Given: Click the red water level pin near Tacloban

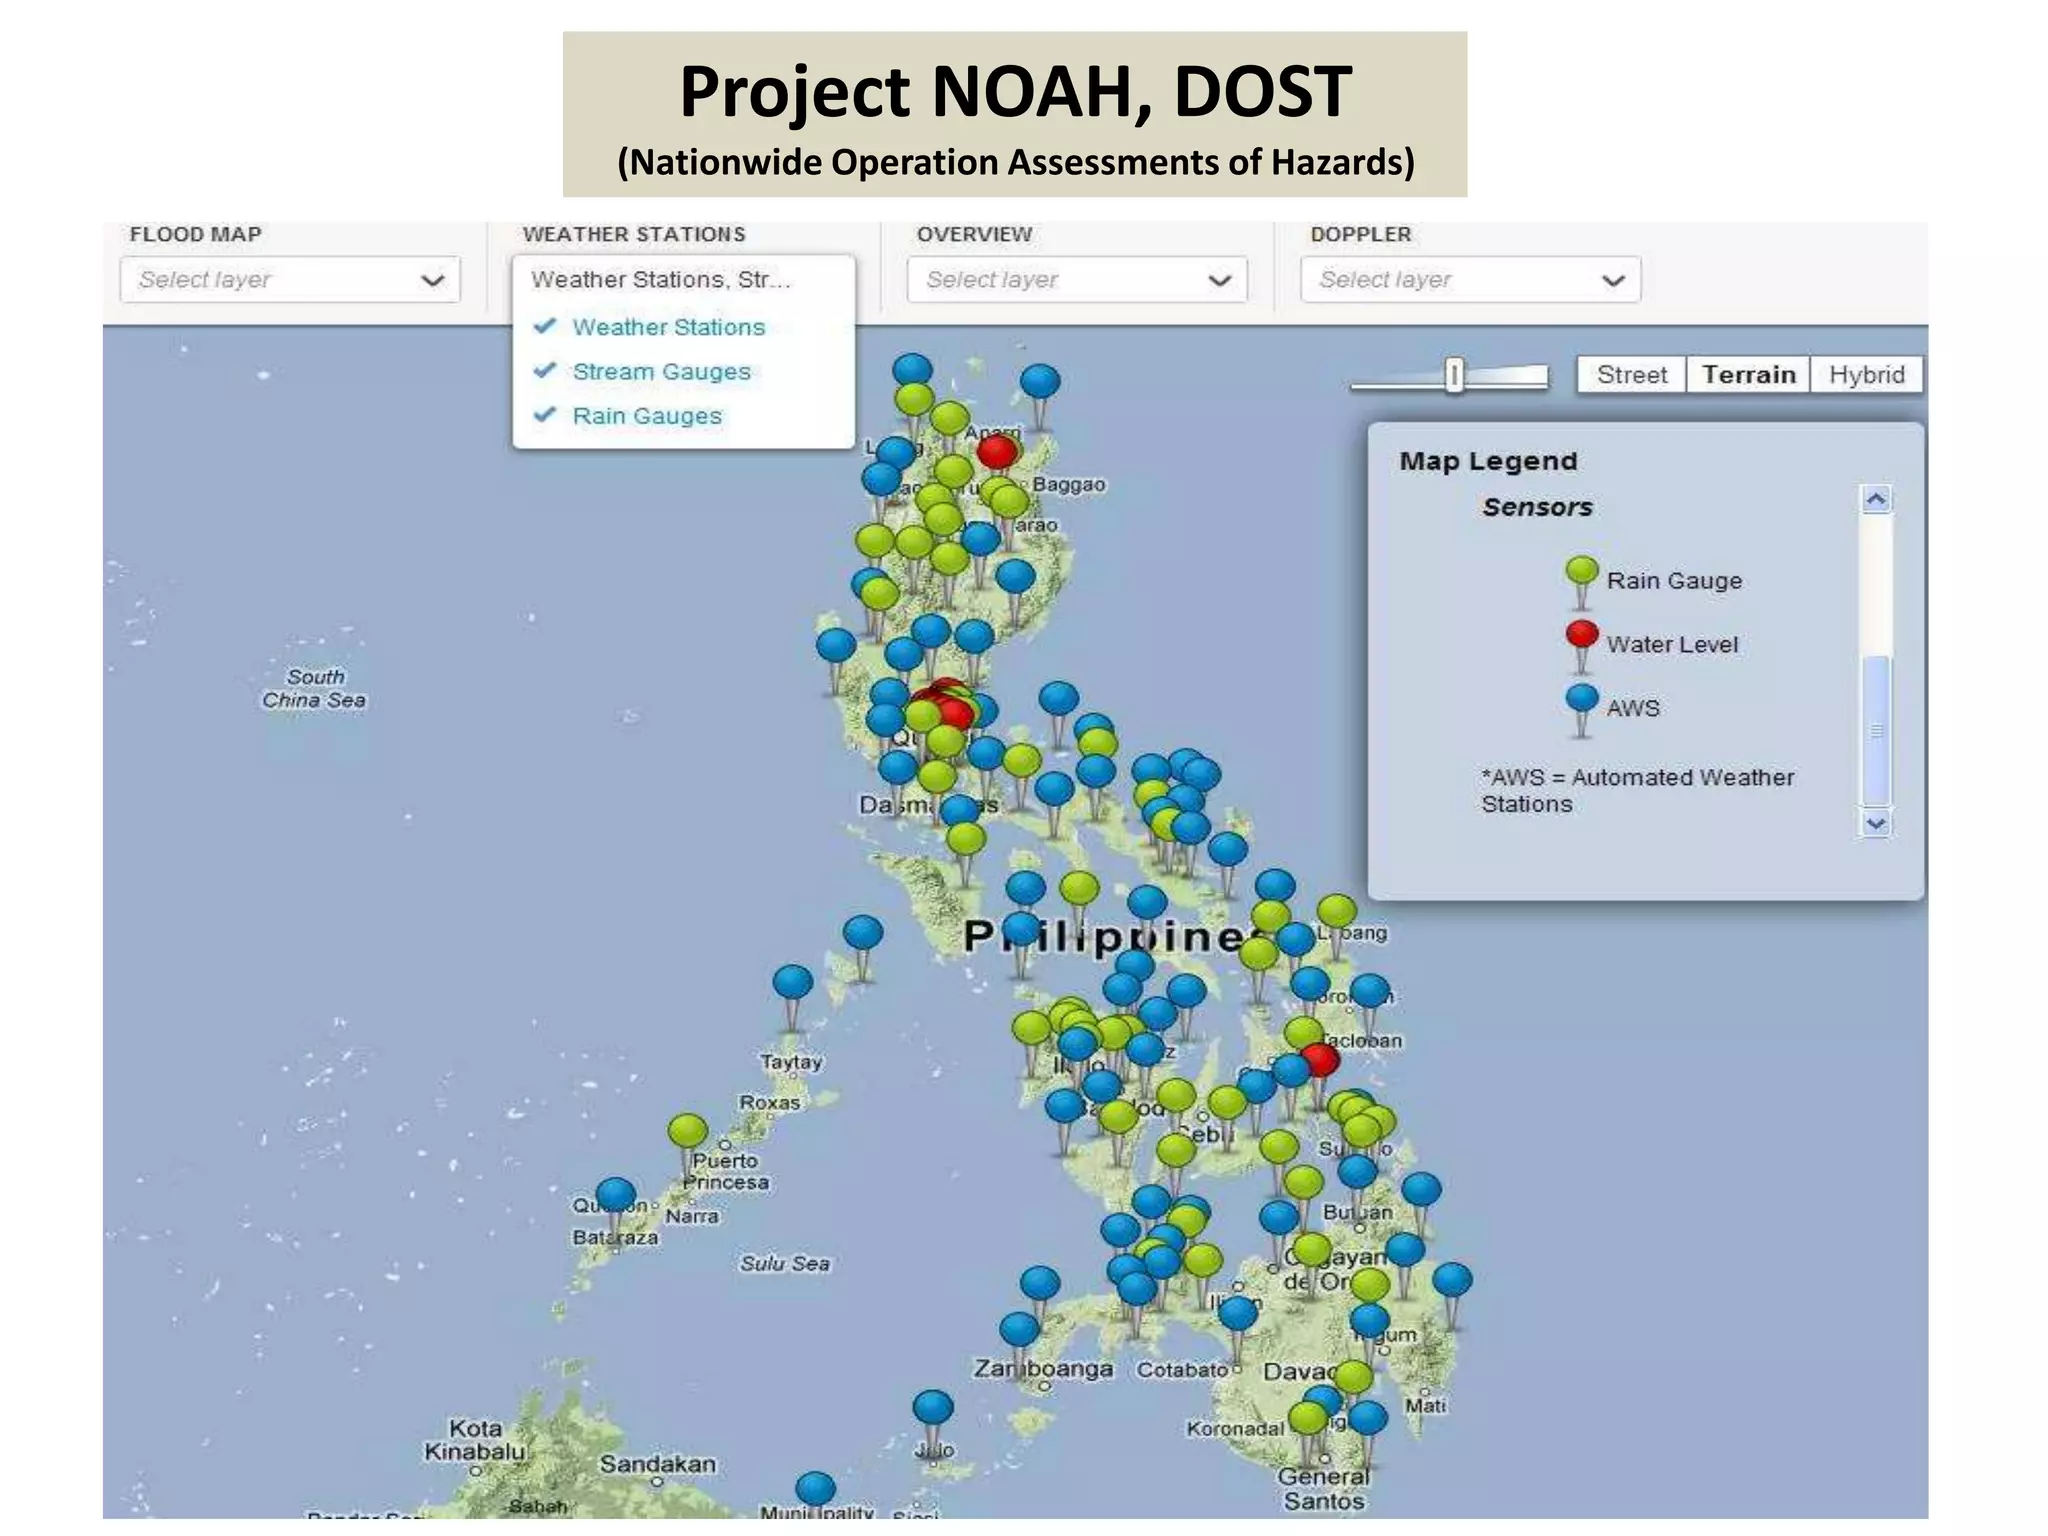Looking at the screenshot, I should click(1319, 1060).
